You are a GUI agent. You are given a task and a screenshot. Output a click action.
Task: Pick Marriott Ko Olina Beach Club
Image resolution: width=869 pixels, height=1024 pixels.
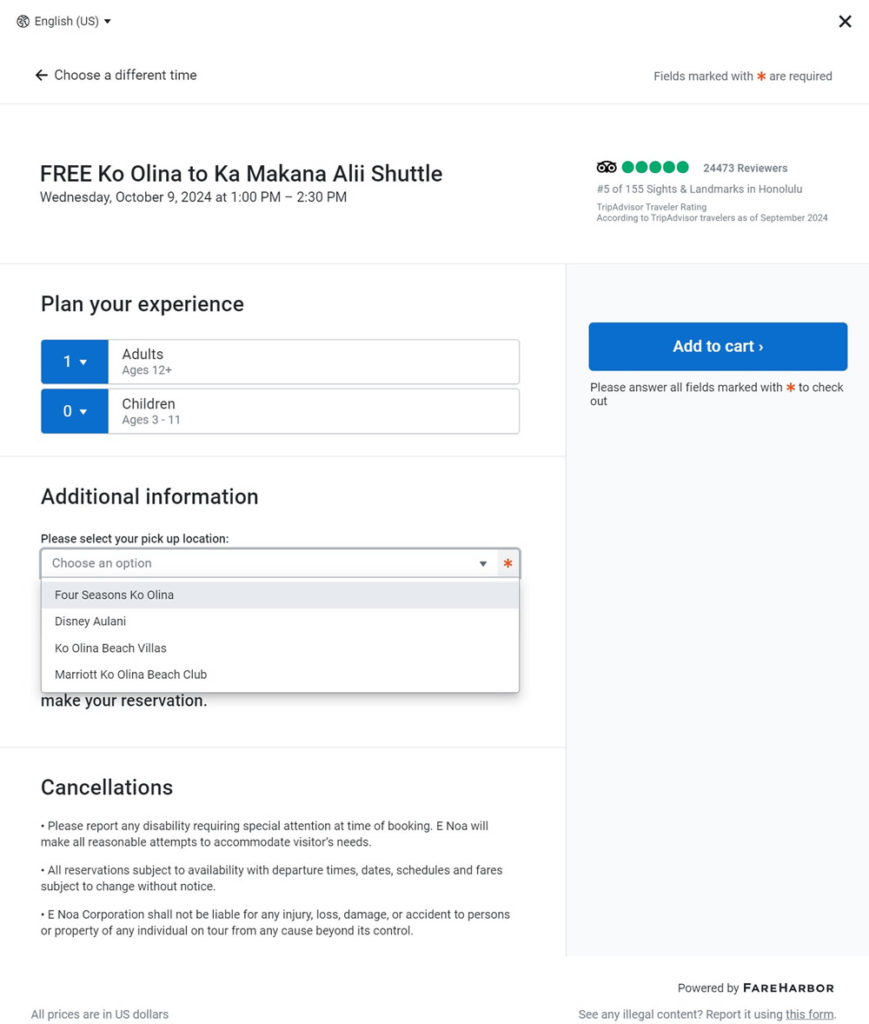click(131, 674)
